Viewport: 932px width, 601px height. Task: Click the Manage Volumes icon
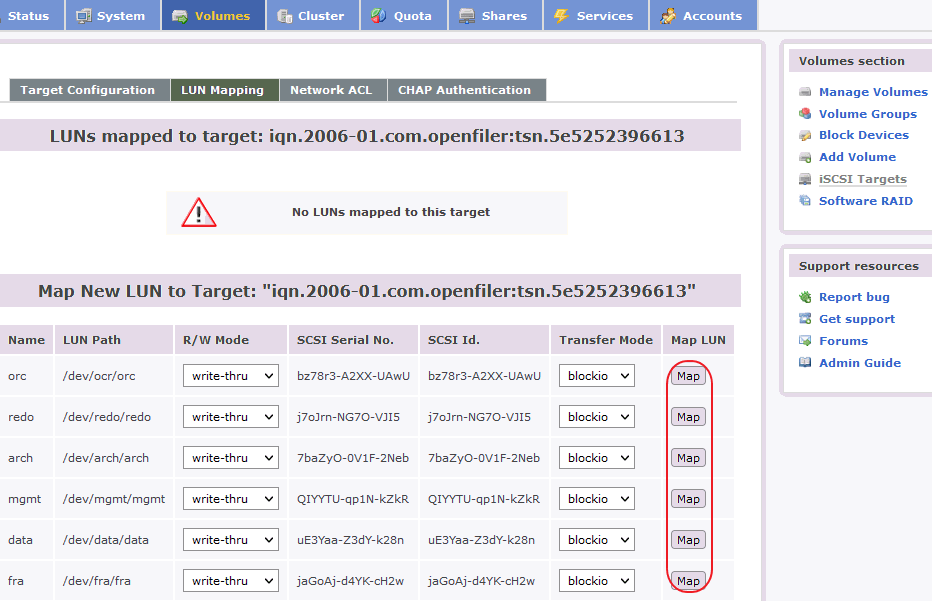(x=805, y=92)
